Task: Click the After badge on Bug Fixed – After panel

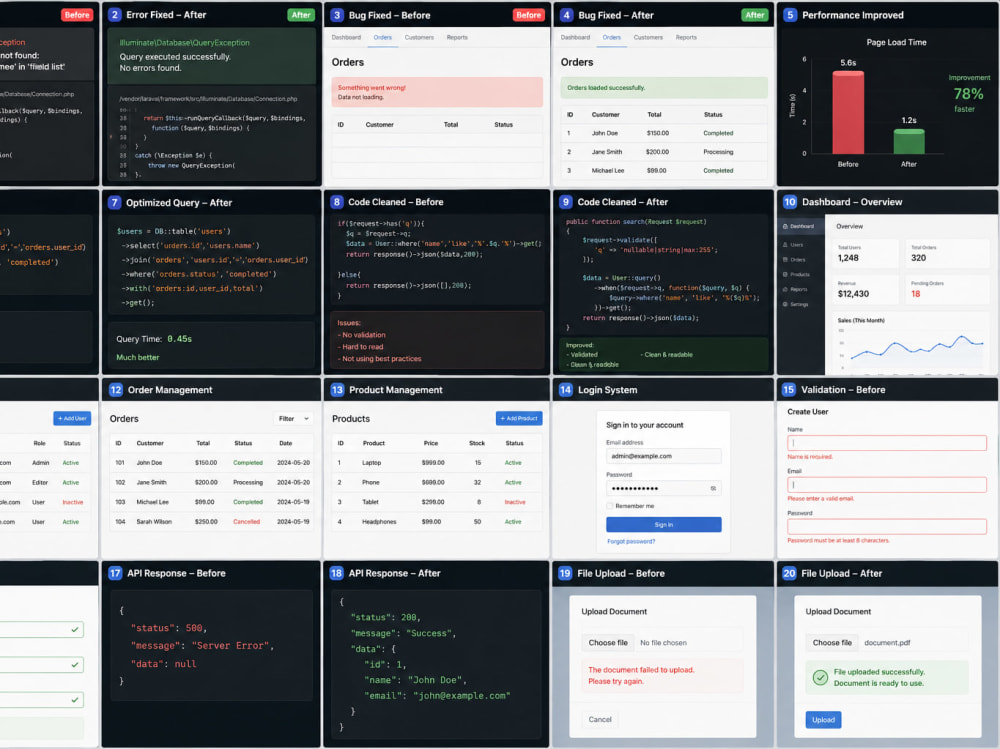Action: (755, 15)
